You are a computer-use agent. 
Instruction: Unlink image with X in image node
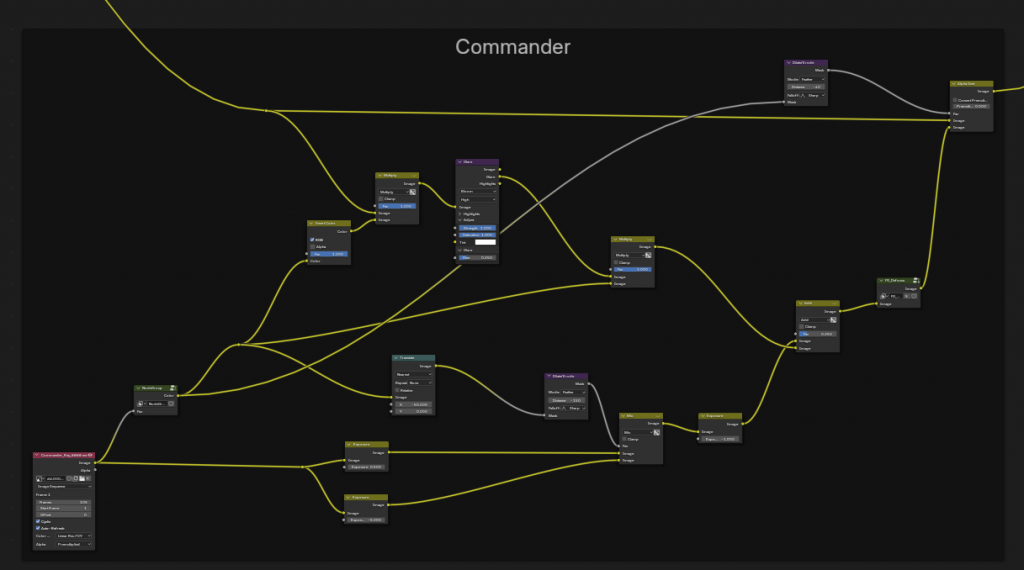click(88, 479)
